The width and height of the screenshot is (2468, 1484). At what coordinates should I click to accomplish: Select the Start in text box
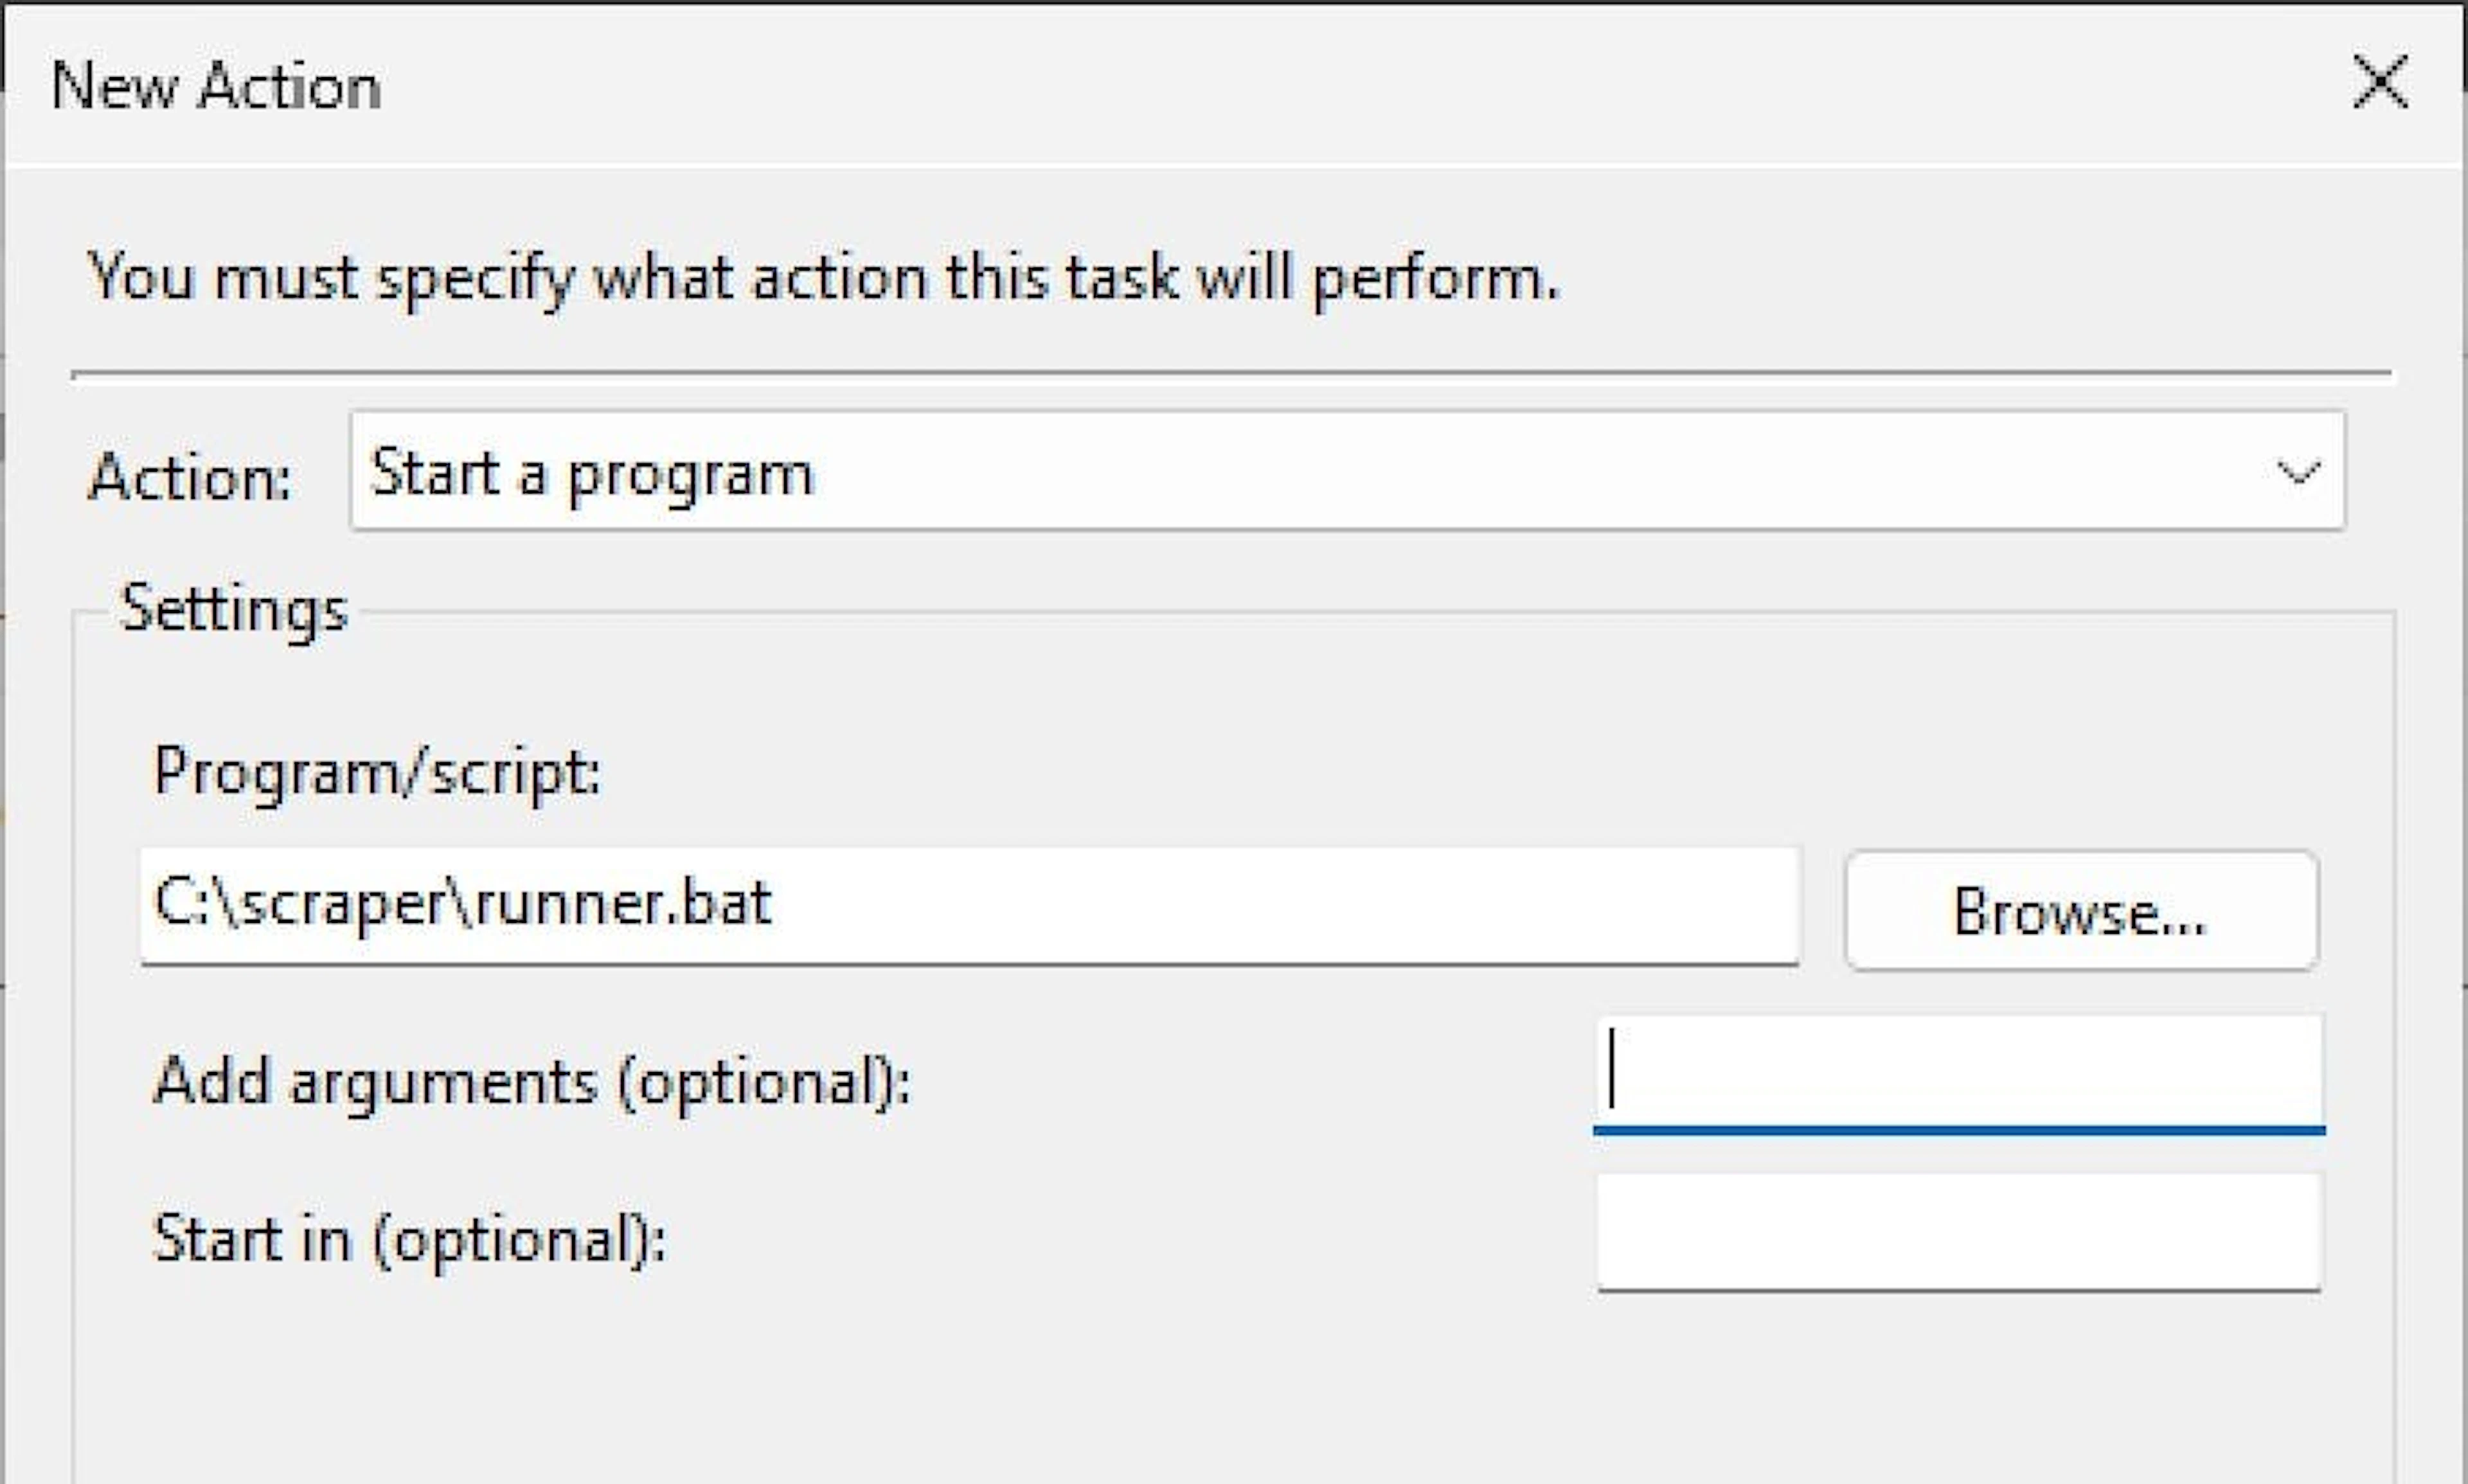[1958, 1232]
